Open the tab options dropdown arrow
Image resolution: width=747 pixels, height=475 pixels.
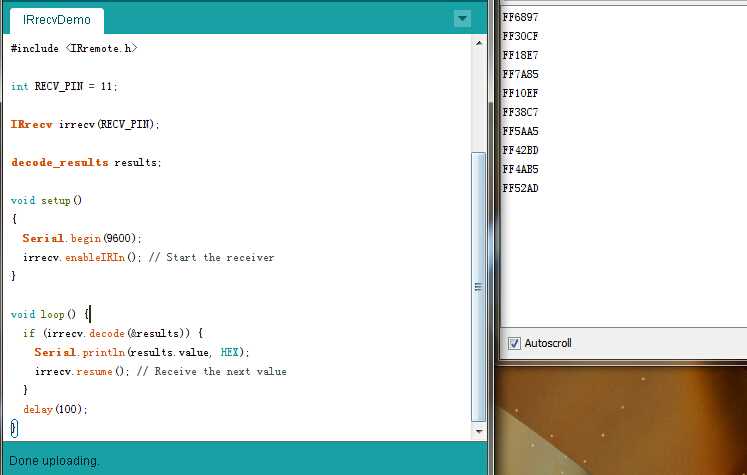[462, 19]
